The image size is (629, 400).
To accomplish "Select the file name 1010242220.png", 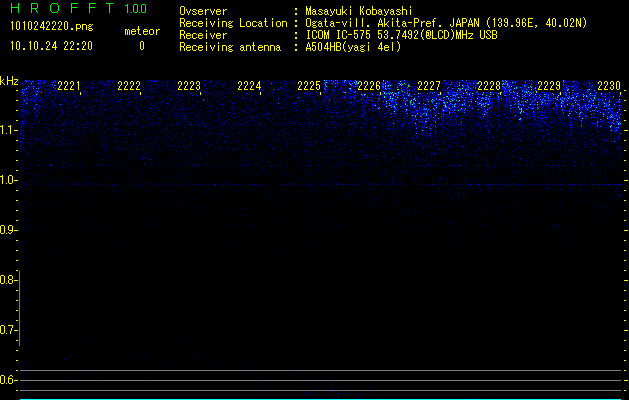I will click(x=52, y=27).
